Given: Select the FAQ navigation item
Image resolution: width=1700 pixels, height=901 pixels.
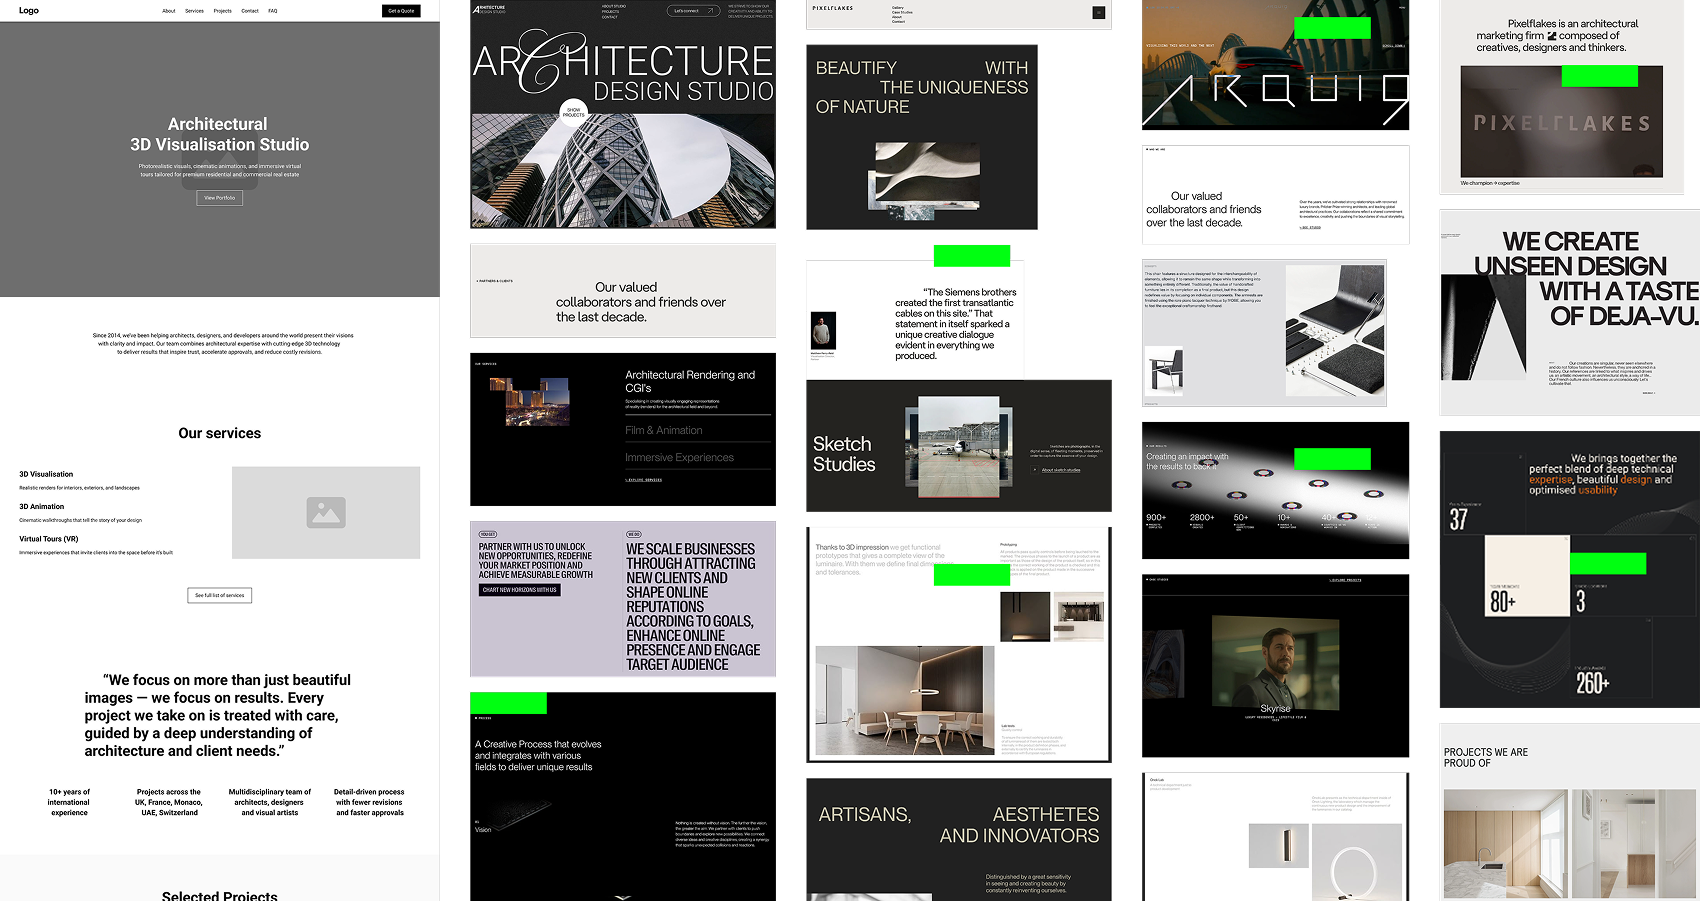Looking at the screenshot, I should point(272,11).
